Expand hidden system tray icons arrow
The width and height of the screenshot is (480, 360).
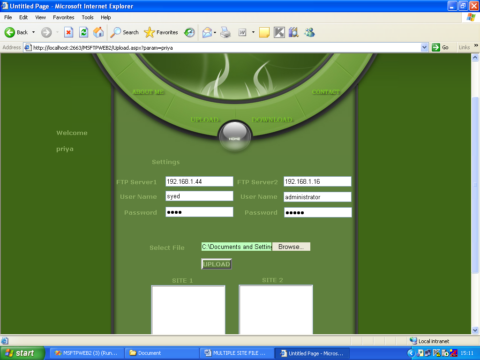[411, 353]
